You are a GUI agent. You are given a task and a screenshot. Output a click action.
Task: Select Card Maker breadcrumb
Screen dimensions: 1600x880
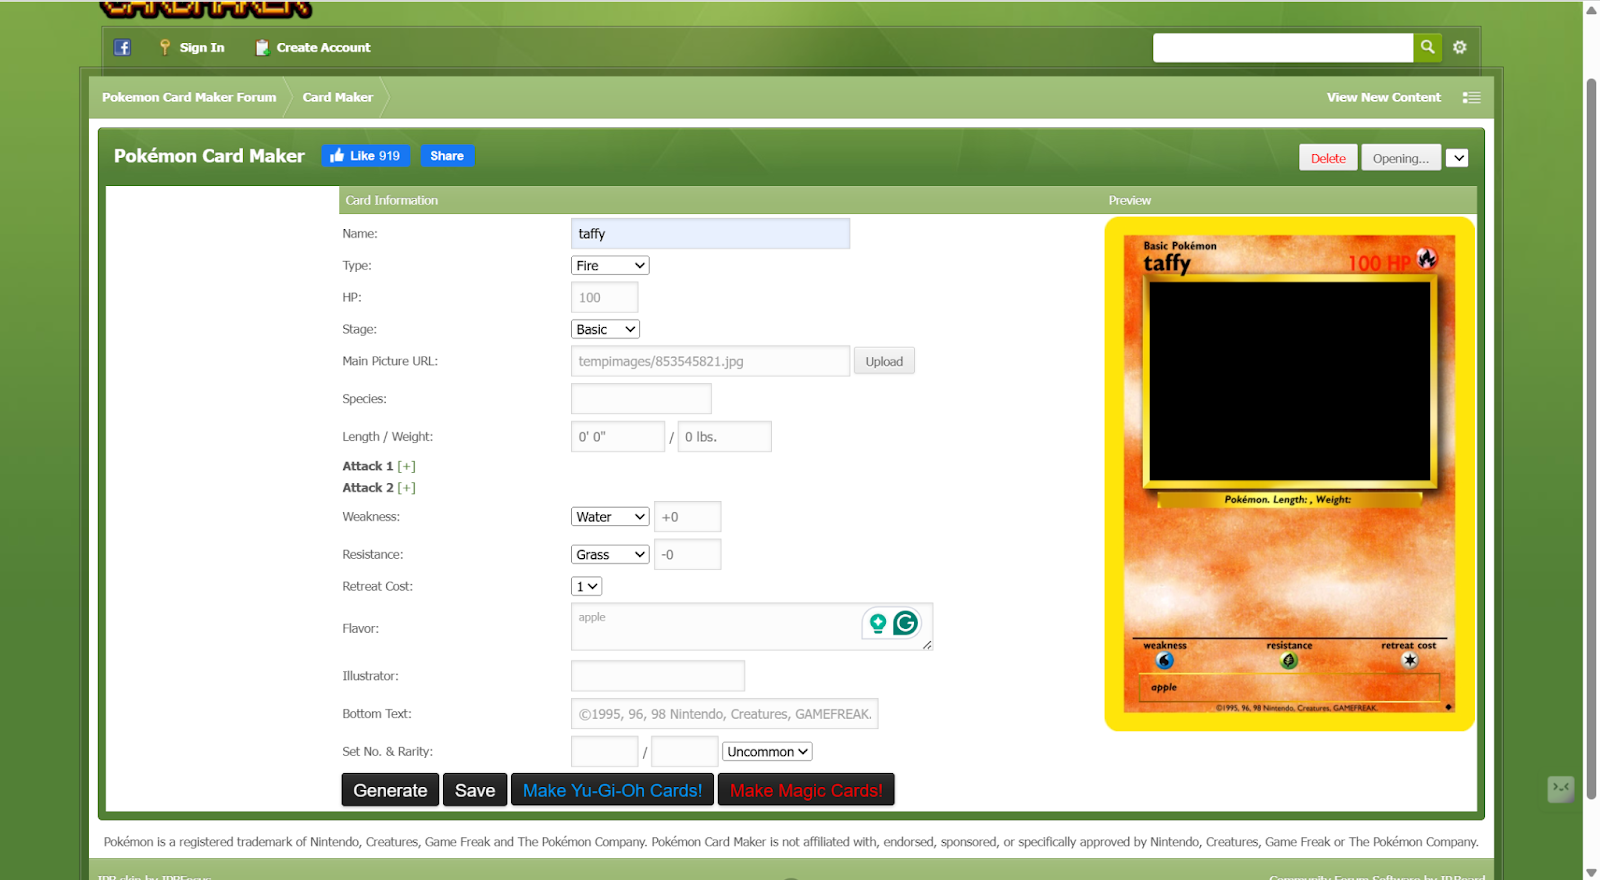click(337, 97)
